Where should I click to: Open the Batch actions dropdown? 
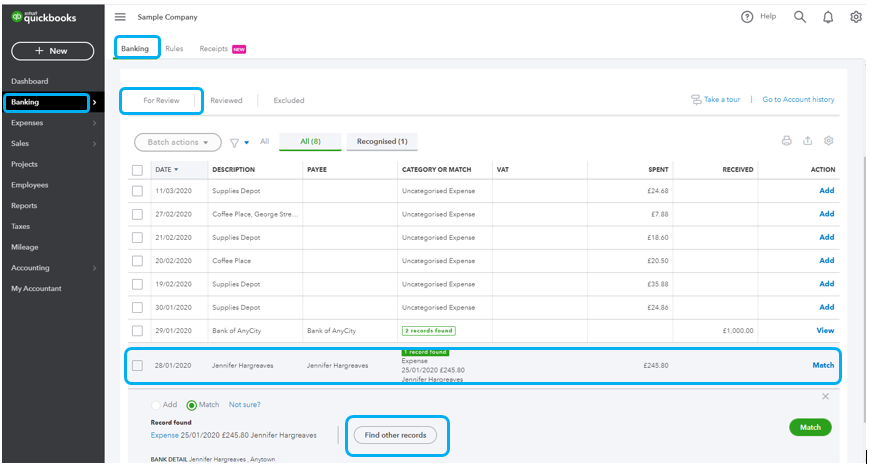pyautogui.click(x=178, y=142)
